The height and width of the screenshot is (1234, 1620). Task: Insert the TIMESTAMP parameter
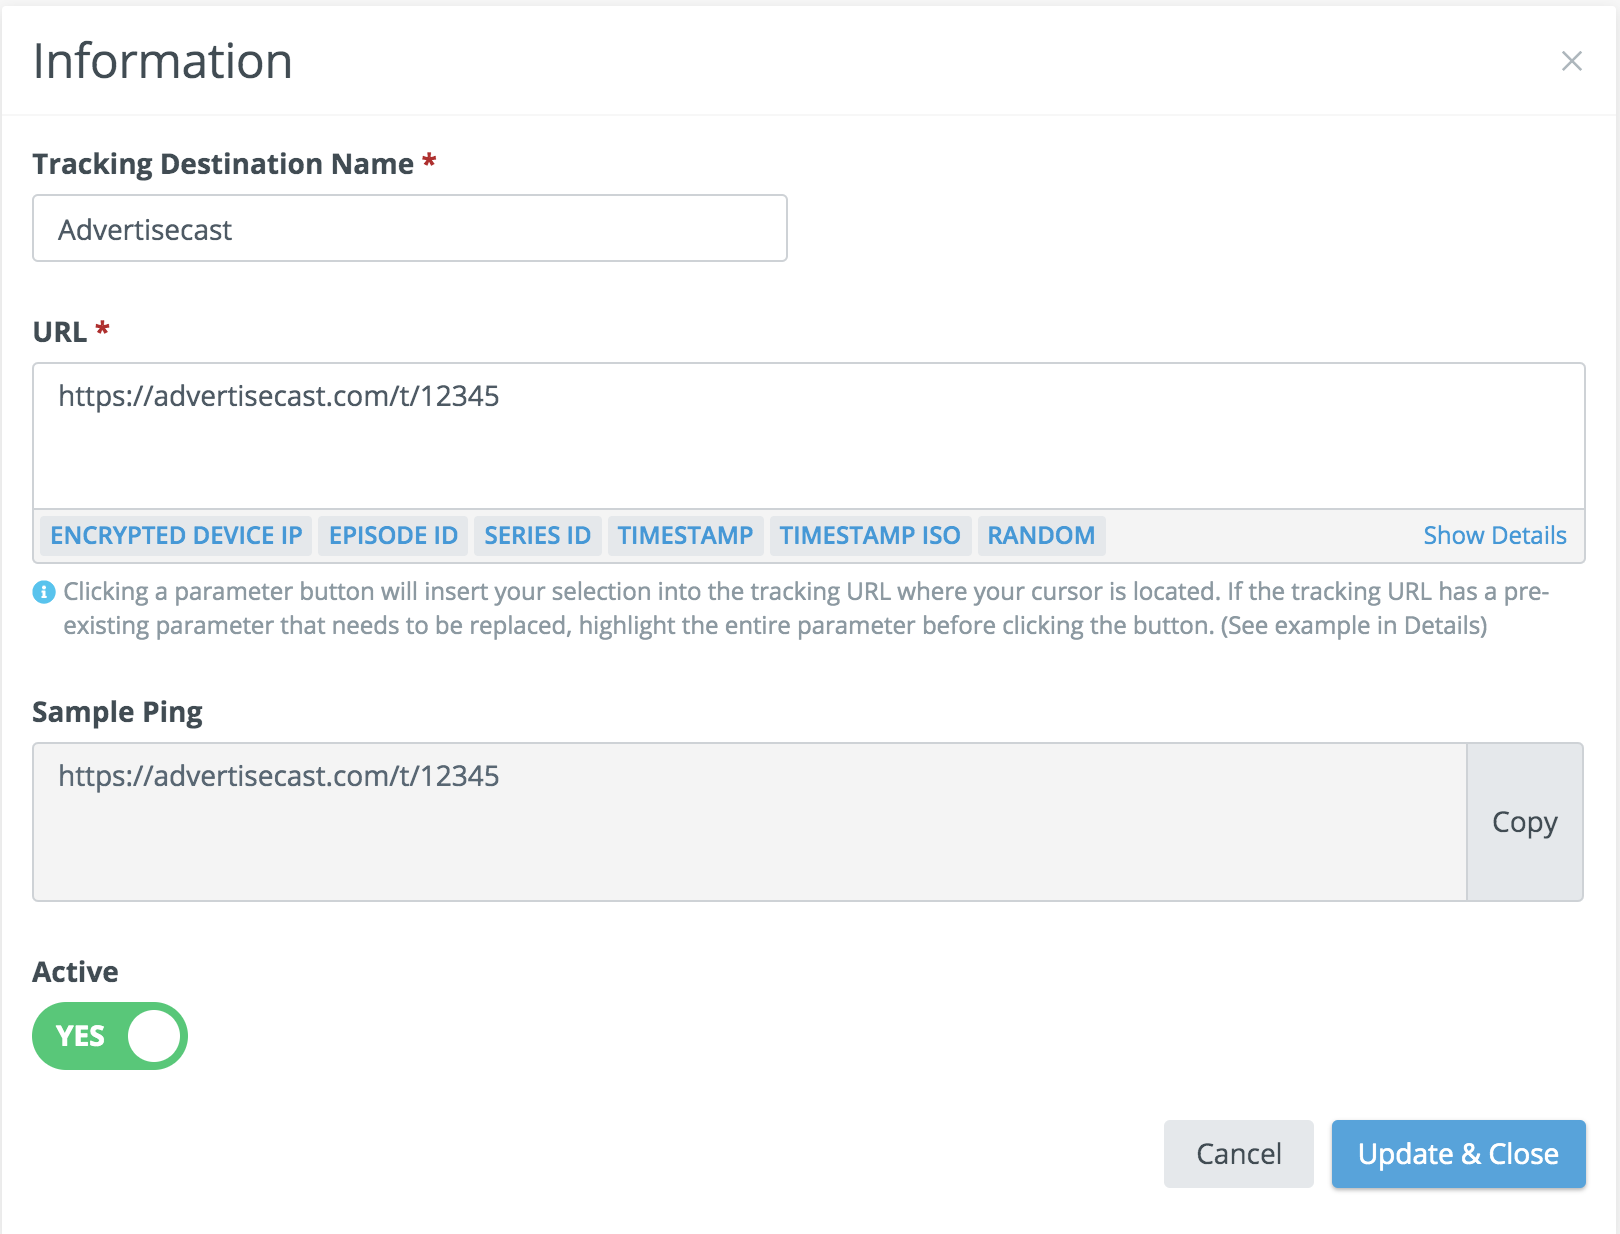685,536
